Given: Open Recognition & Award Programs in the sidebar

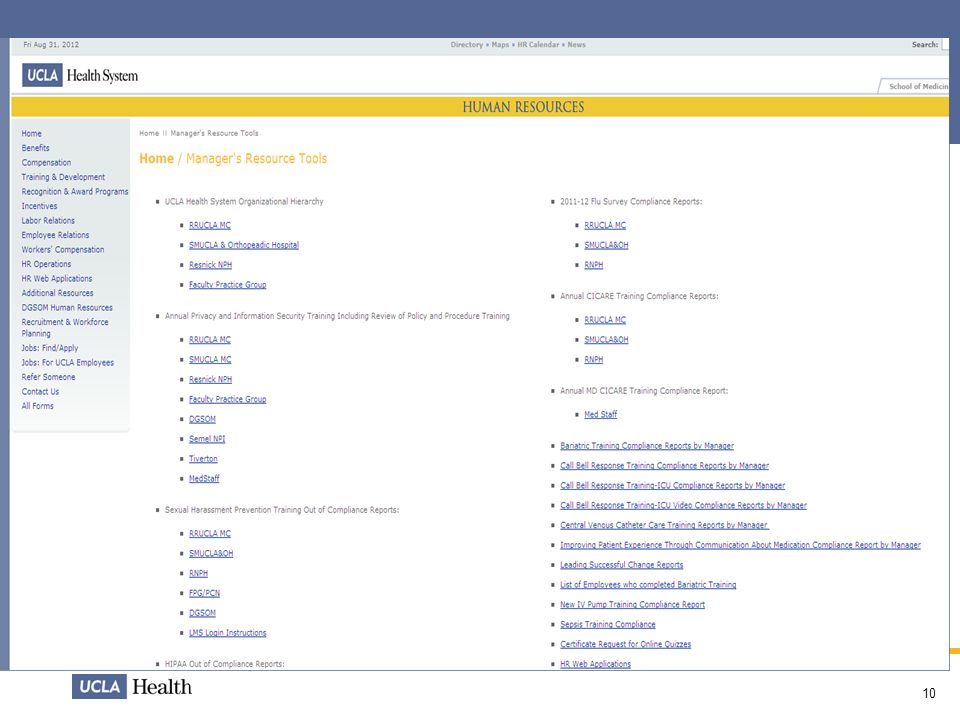Looking at the screenshot, I should point(75,192).
